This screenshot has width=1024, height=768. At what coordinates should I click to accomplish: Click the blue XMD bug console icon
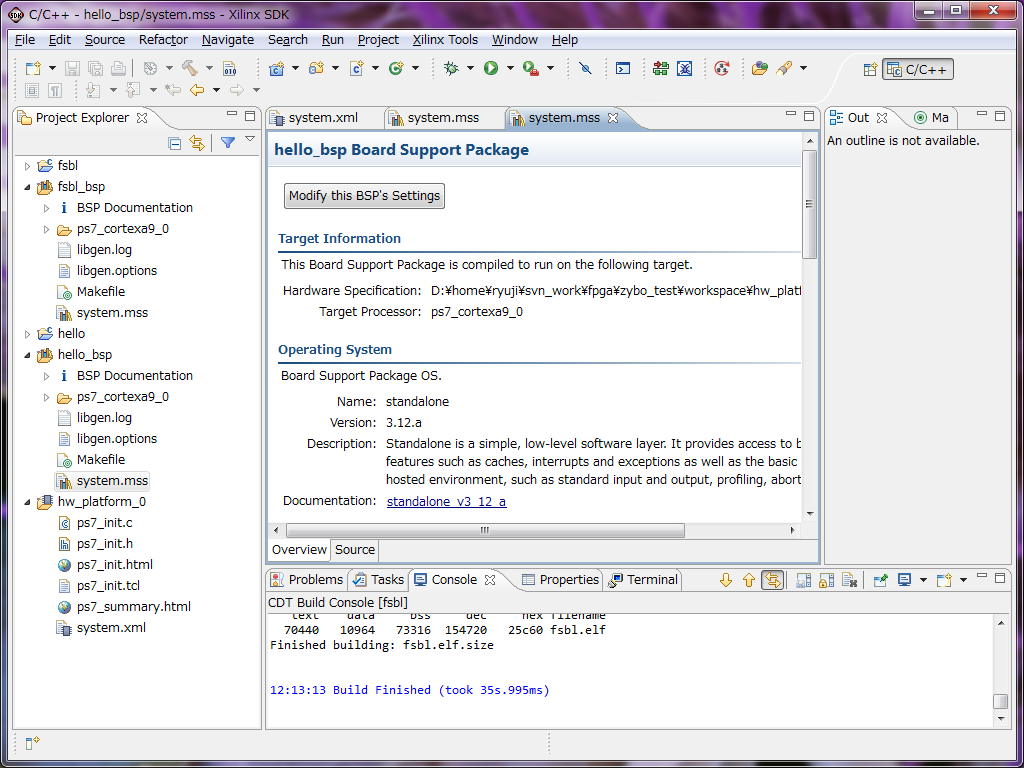click(x=684, y=68)
